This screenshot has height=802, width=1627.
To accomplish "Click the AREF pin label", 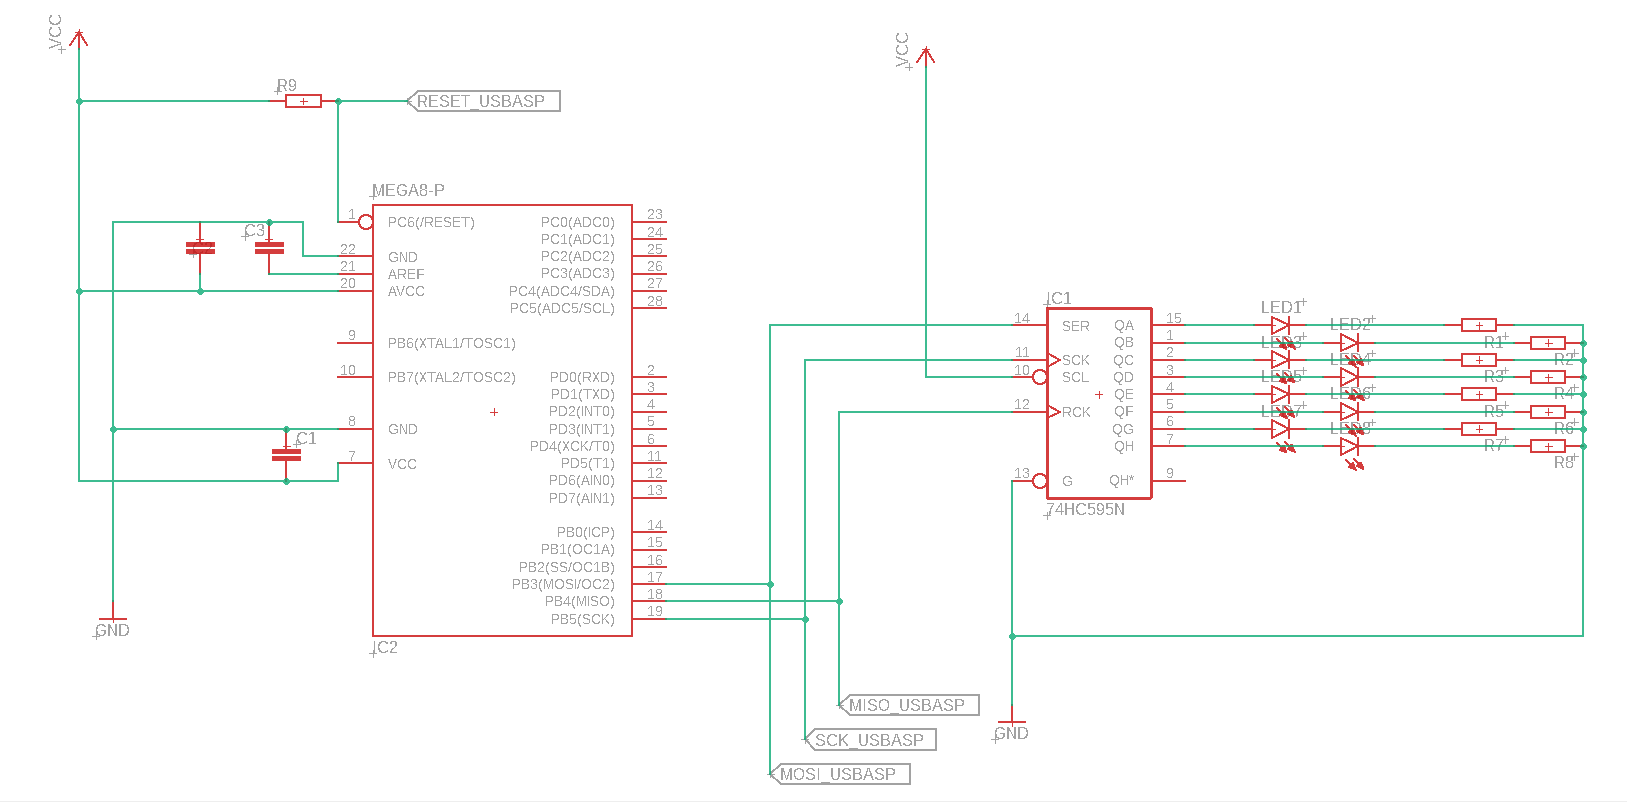I will pos(406,274).
